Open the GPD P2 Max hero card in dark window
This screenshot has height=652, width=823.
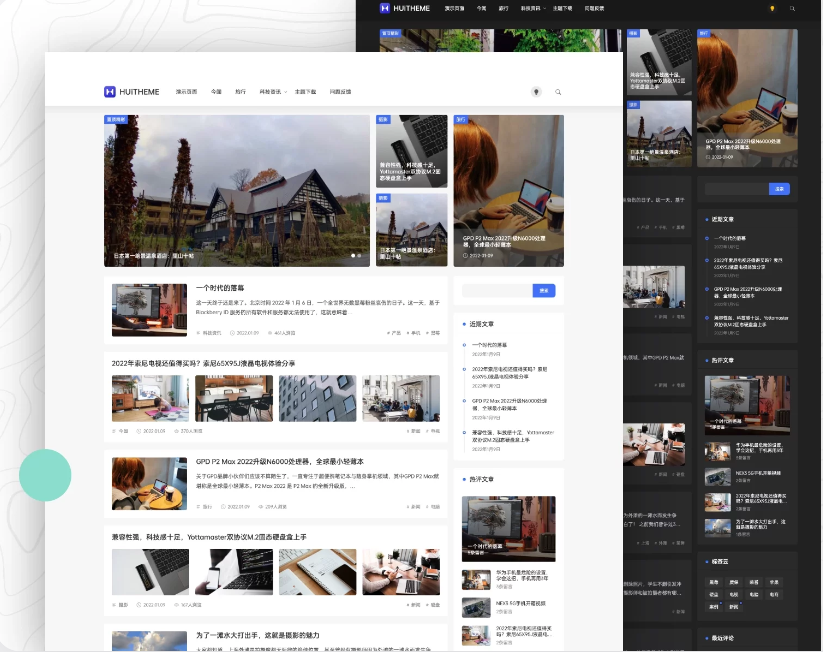pos(747,98)
